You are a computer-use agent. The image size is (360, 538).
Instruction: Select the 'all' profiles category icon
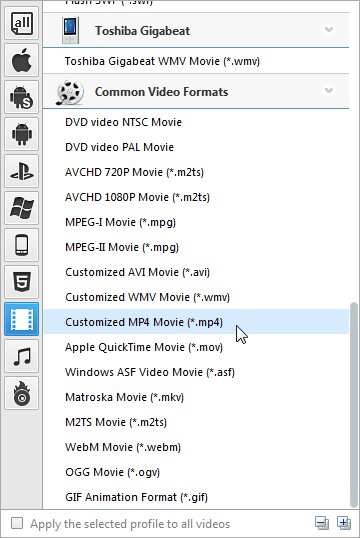22,24
